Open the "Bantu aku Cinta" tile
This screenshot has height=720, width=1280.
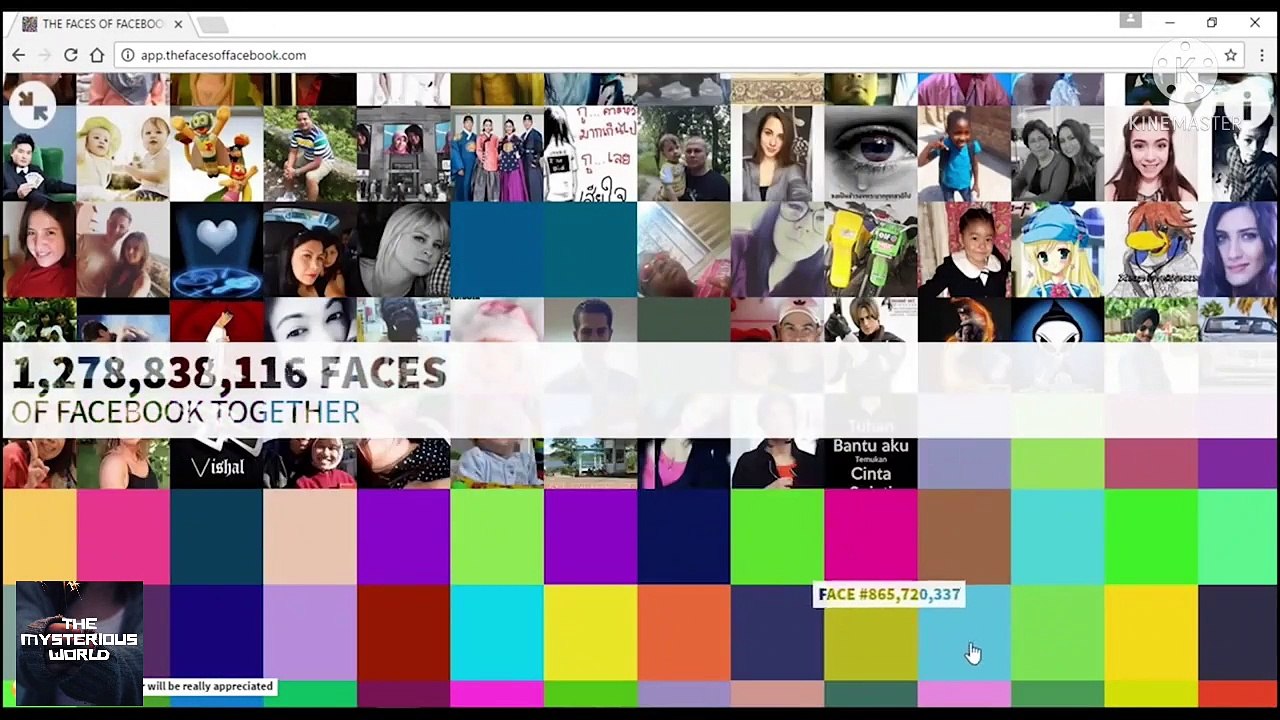pyautogui.click(x=870, y=463)
